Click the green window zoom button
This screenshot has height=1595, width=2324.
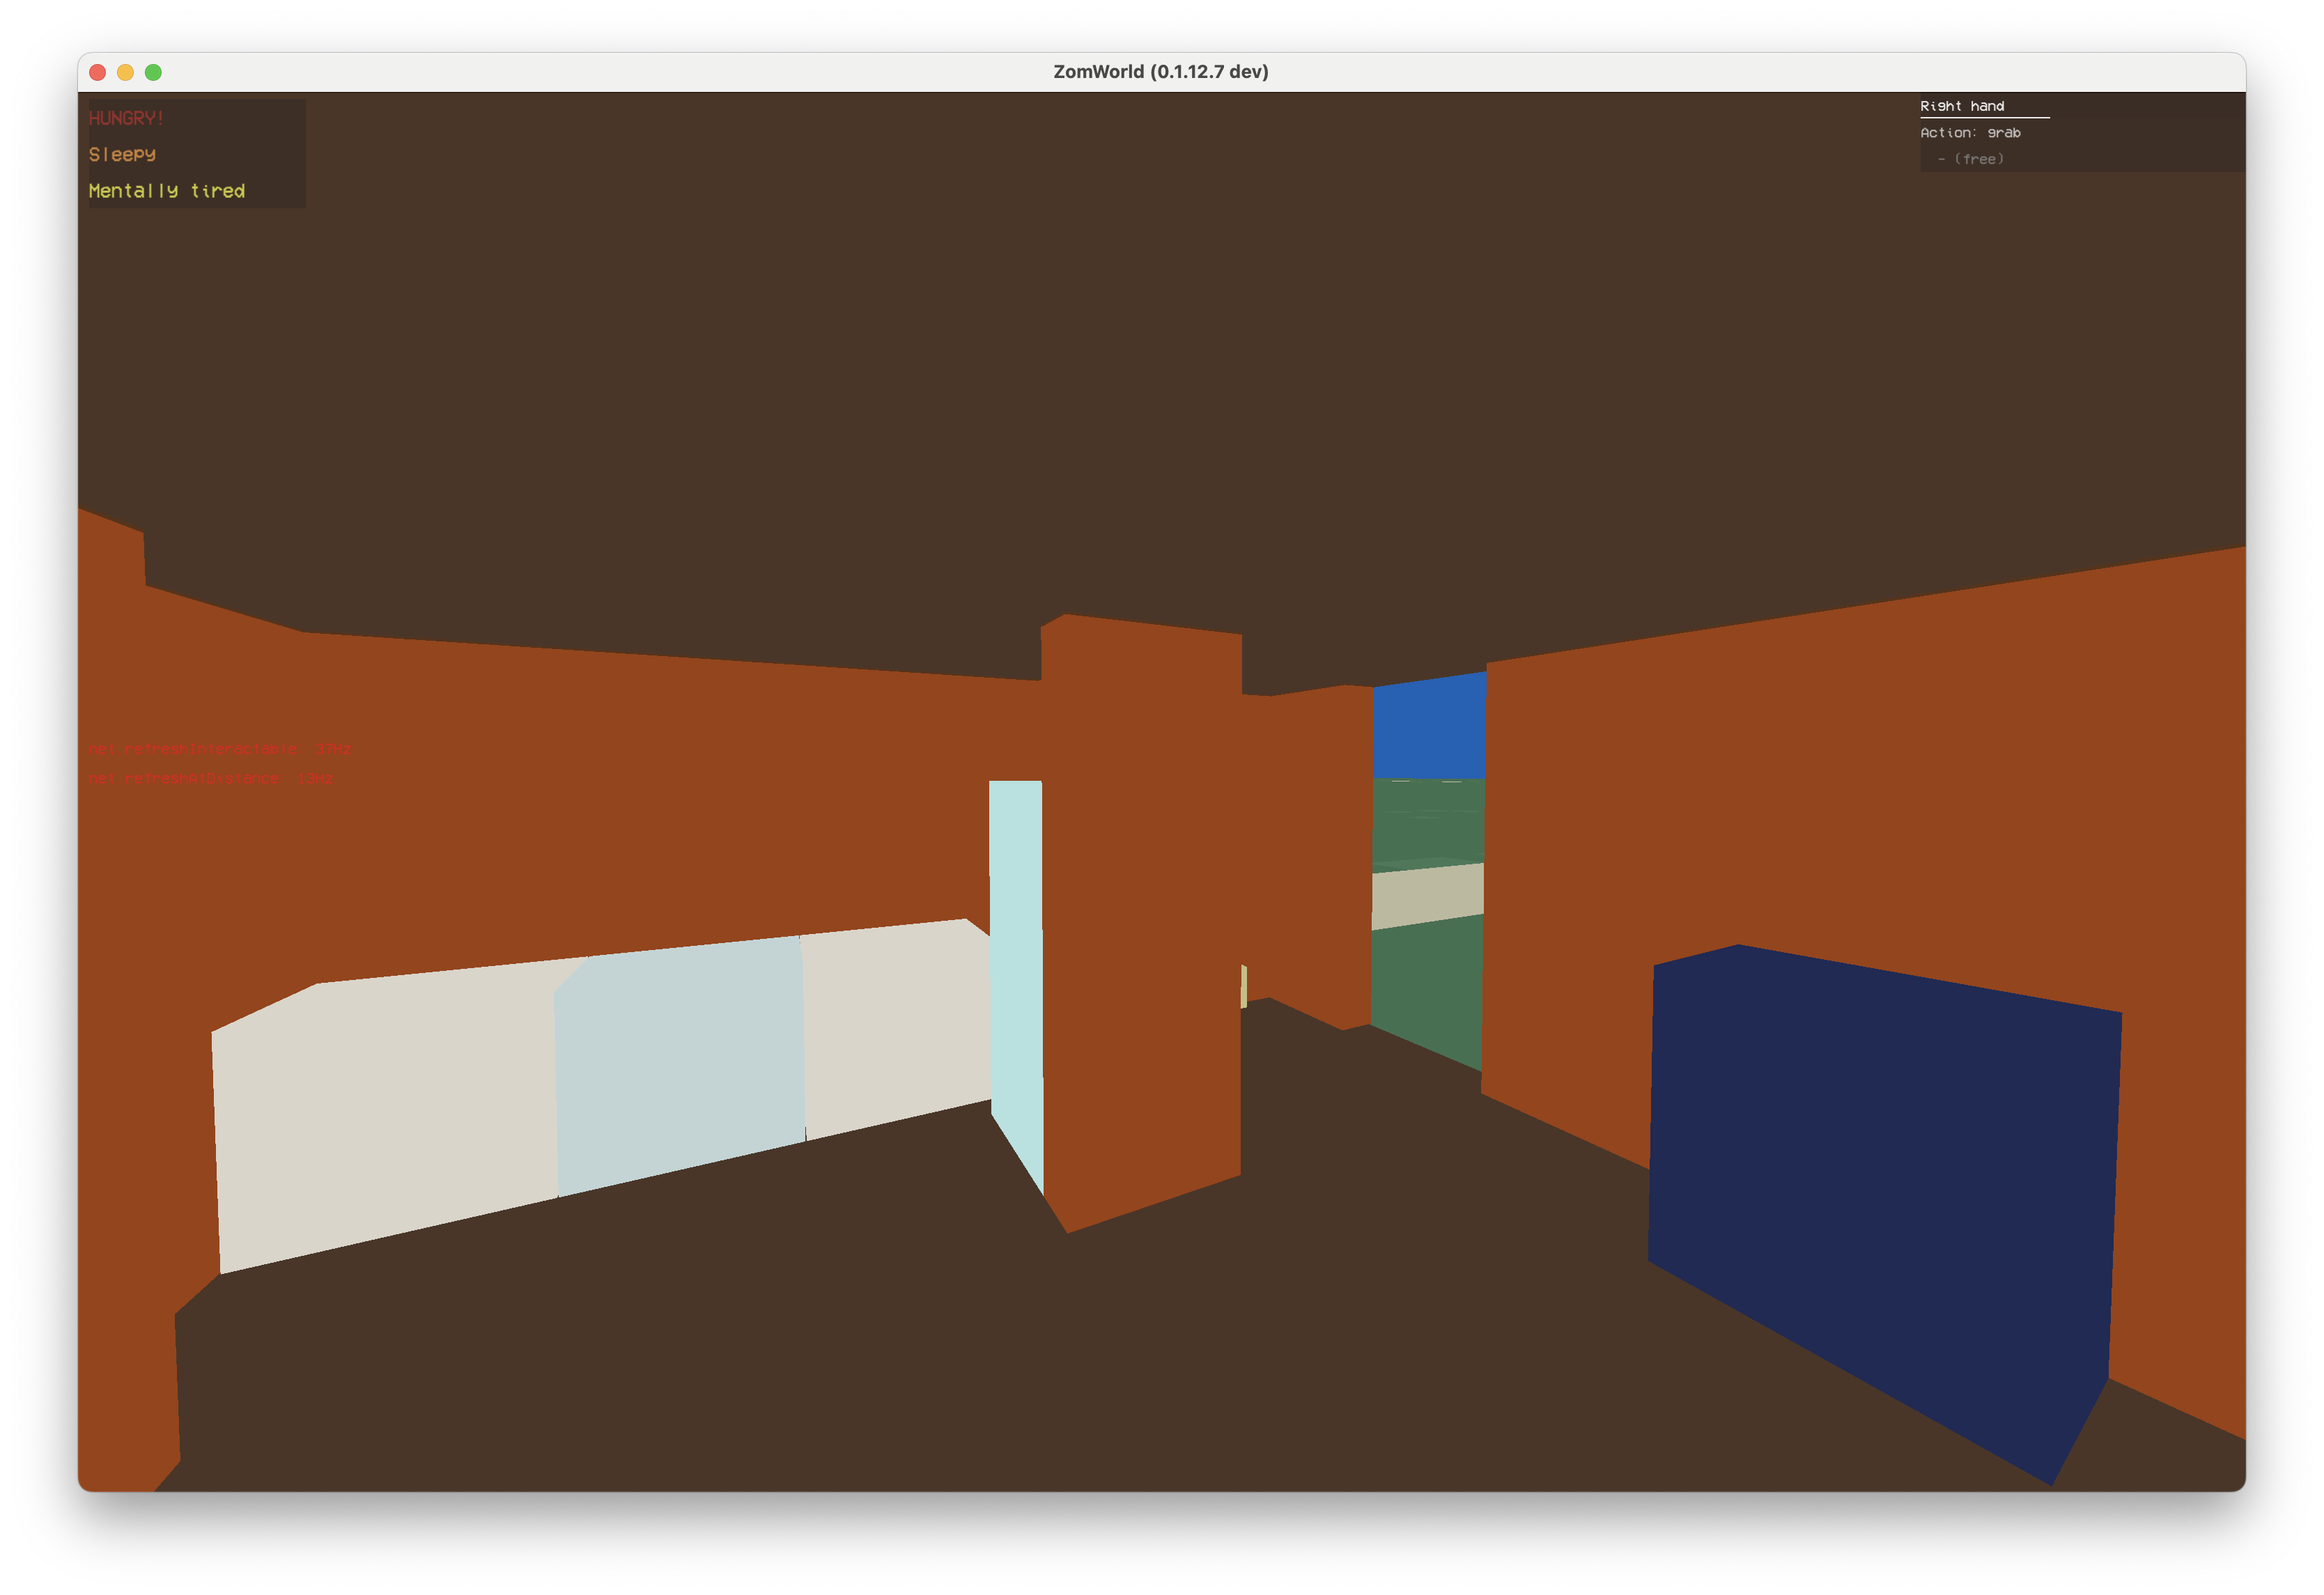(x=153, y=72)
